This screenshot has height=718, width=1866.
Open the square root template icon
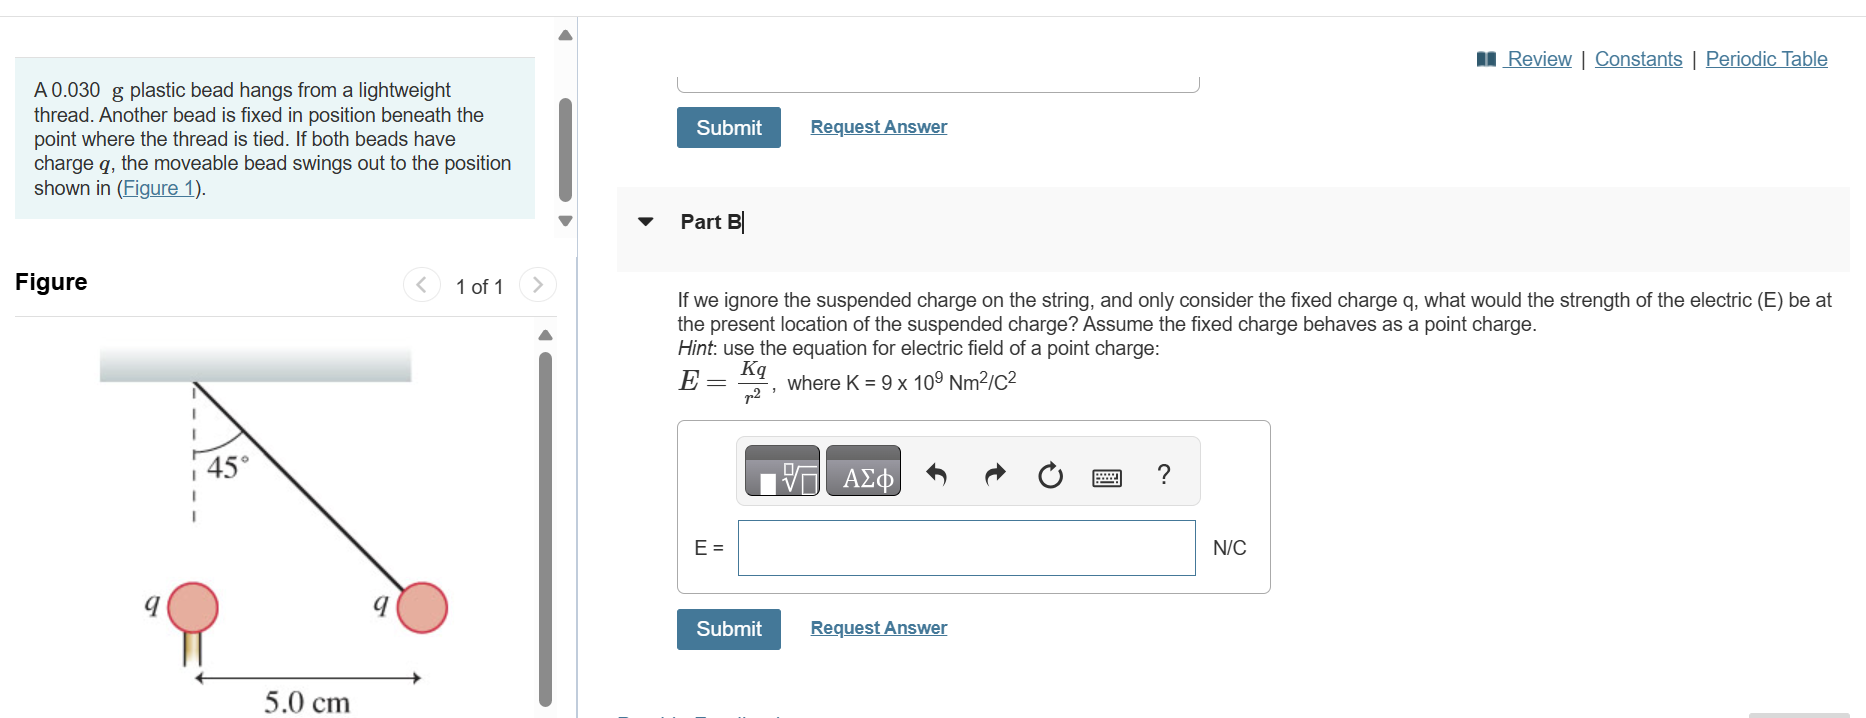click(x=781, y=470)
